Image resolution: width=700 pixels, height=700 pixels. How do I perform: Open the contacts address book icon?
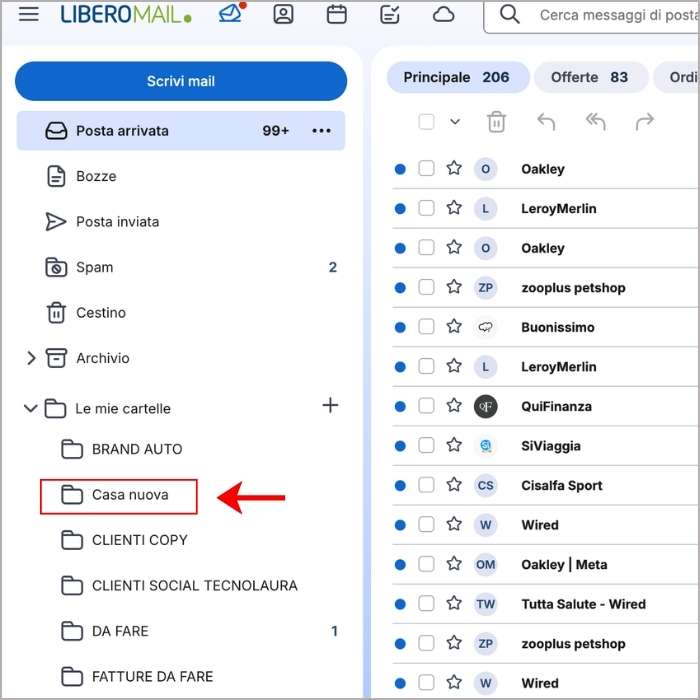[283, 14]
